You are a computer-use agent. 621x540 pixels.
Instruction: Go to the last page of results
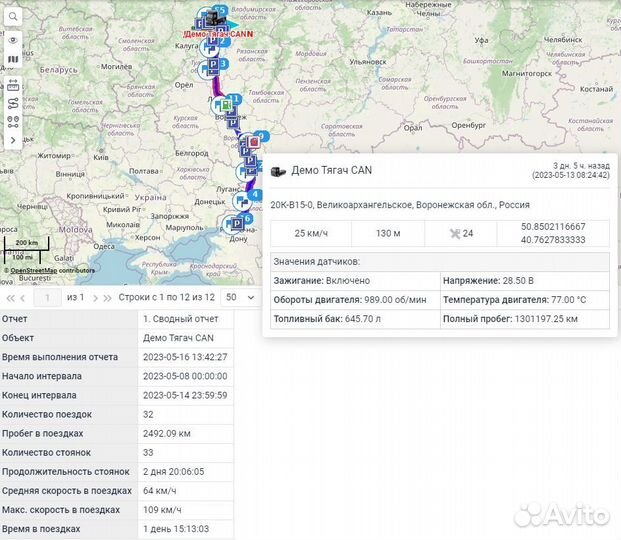click(107, 298)
